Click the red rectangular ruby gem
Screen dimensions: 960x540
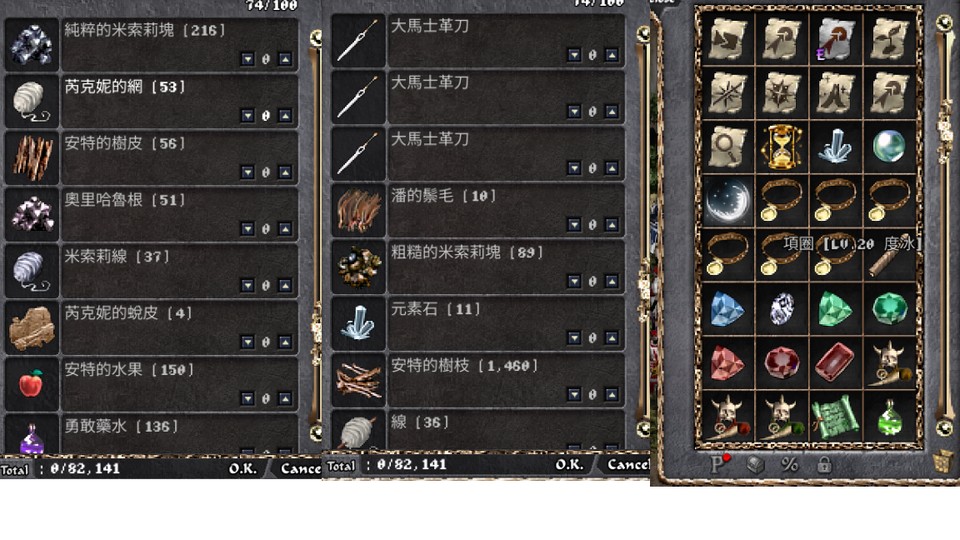834,362
